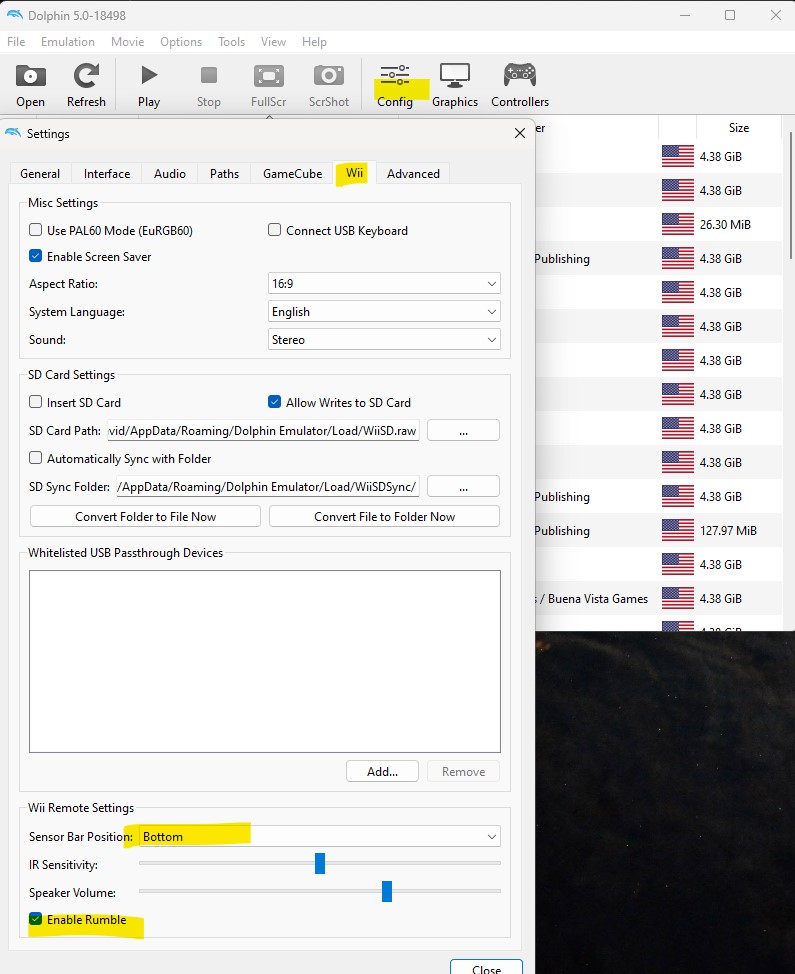Switch to the GameCube tab

pyautogui.click(x=293, y=173)
